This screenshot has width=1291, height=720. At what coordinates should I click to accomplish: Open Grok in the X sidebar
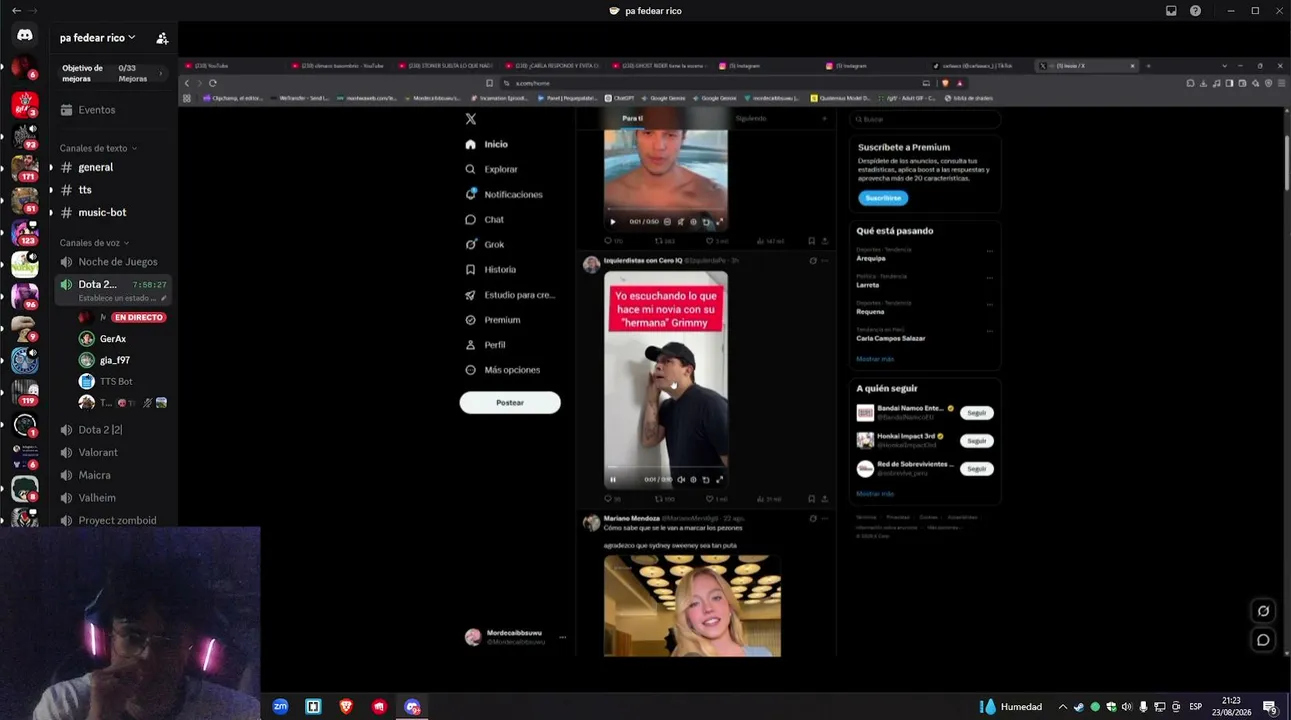[x=485, y=244]
